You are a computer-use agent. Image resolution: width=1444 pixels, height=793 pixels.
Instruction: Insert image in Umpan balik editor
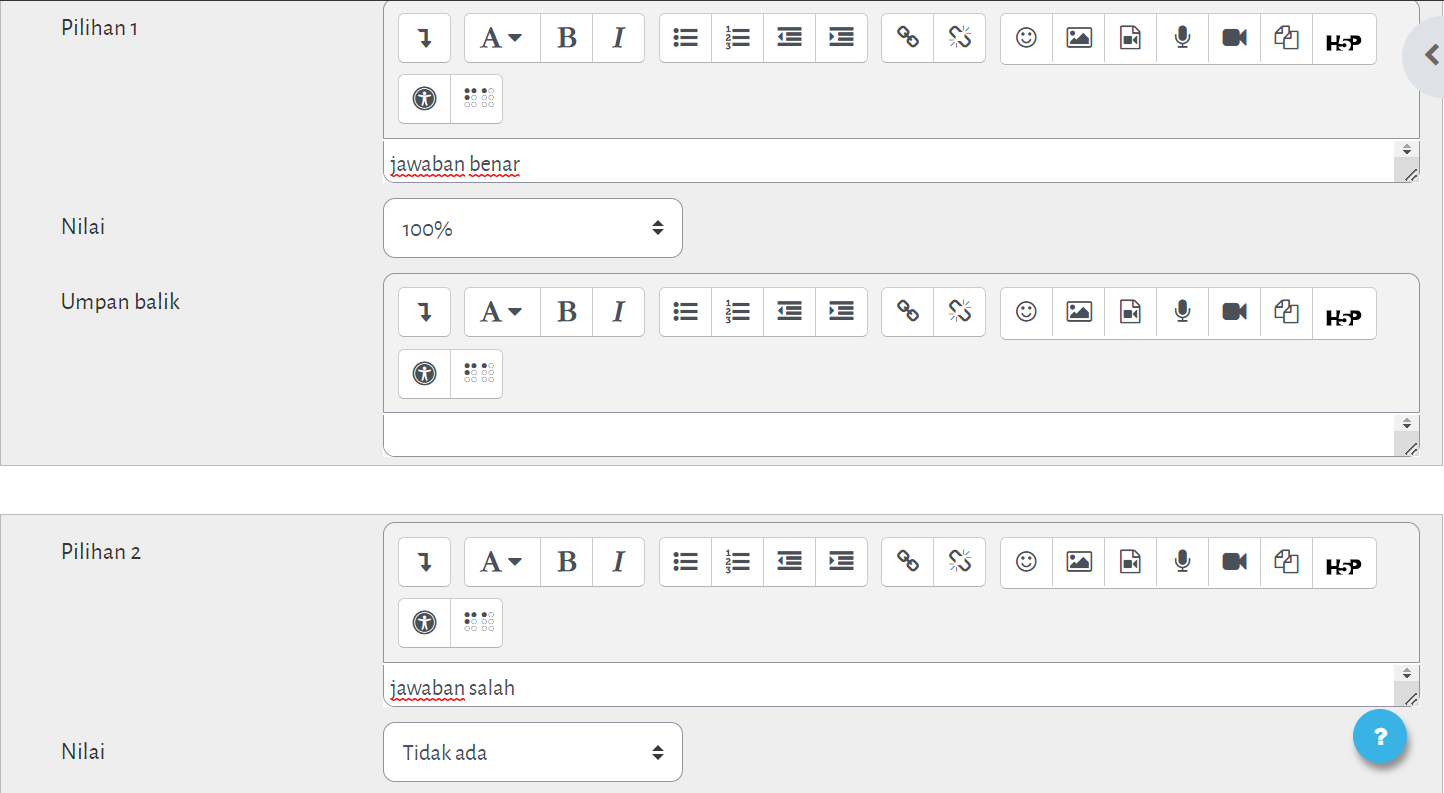click(1078, 312)
